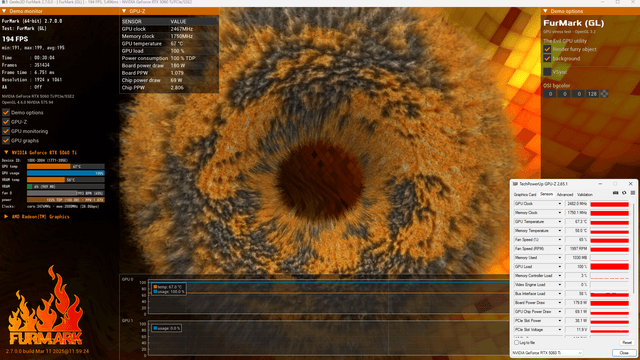Click the GPU-Z screenshot camera icon
Image resolution: width=640 pixels, height=360 pixels.
point(616,193)
